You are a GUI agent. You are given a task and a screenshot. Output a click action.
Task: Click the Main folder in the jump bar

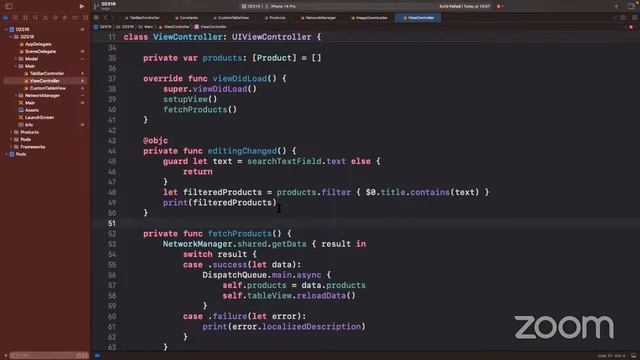146,27
